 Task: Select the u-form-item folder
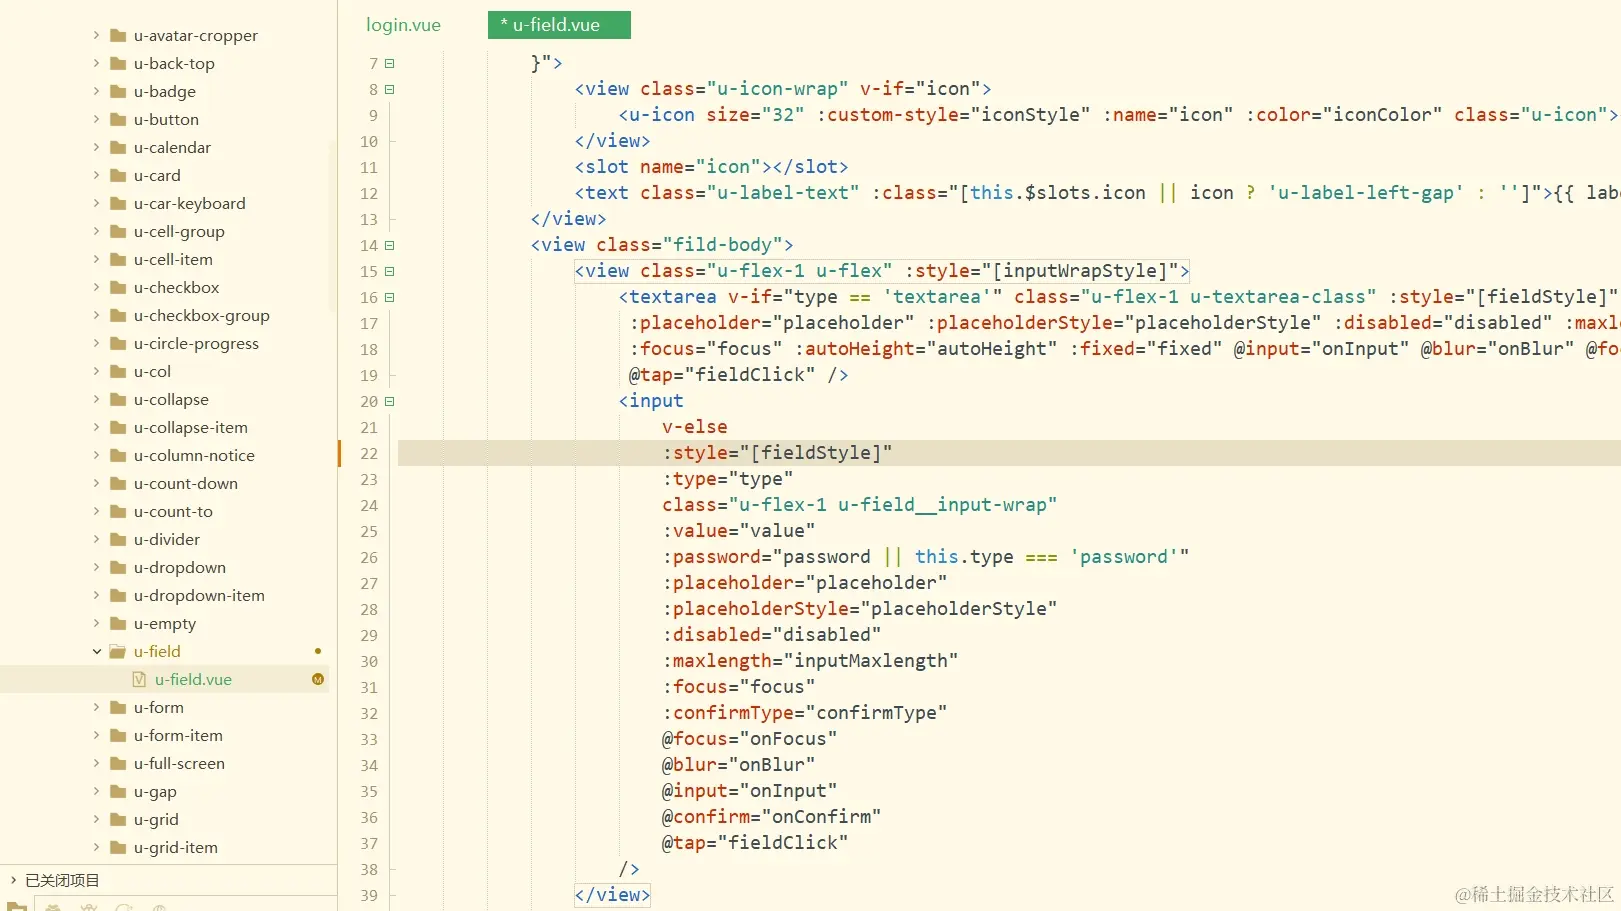click(178, 736)
